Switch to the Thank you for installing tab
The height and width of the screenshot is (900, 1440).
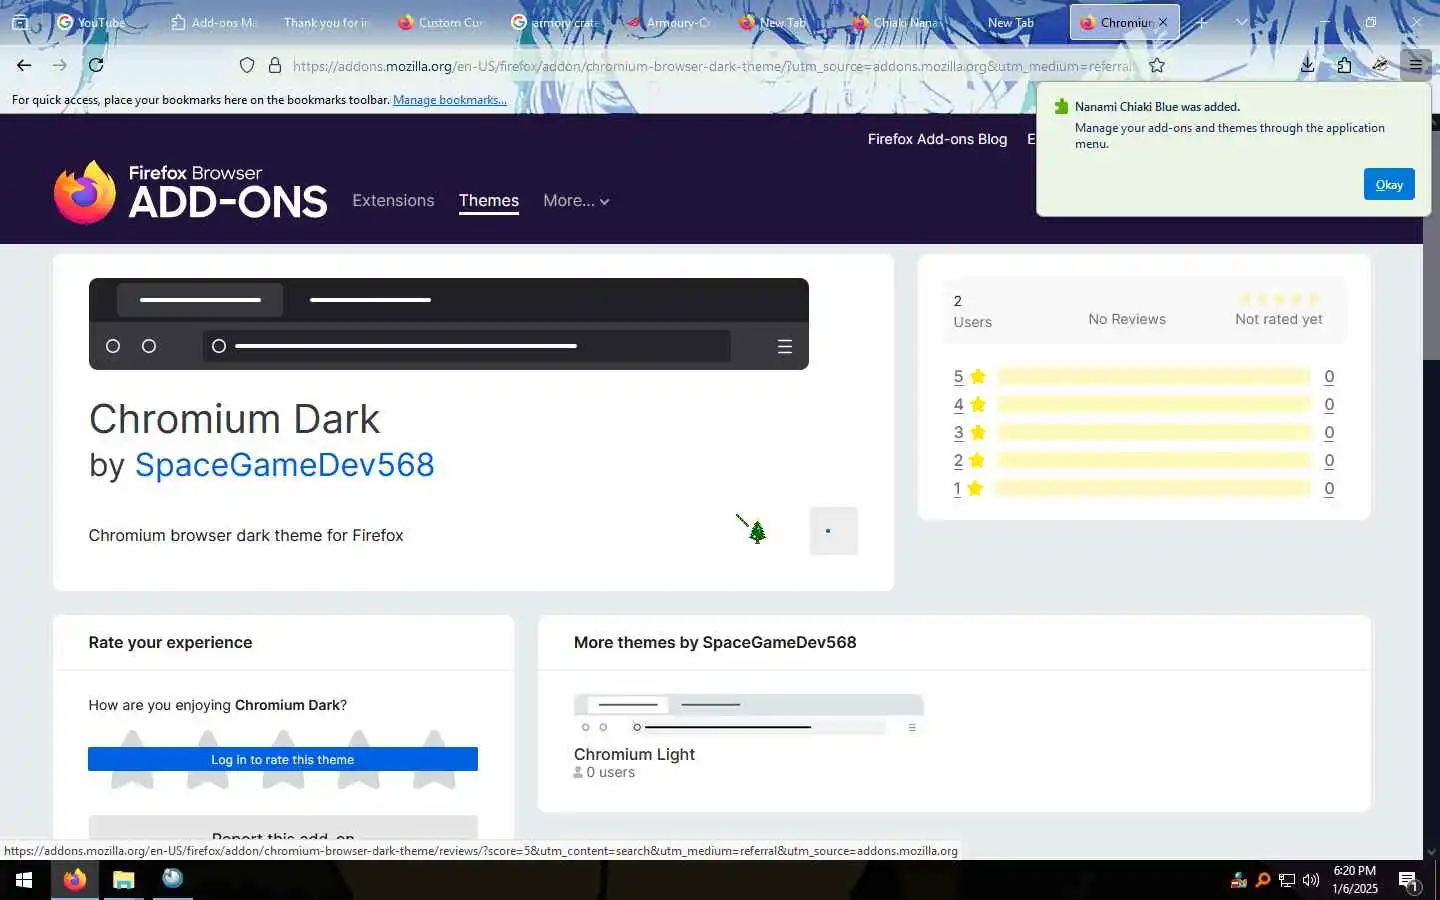click(327, 22)
